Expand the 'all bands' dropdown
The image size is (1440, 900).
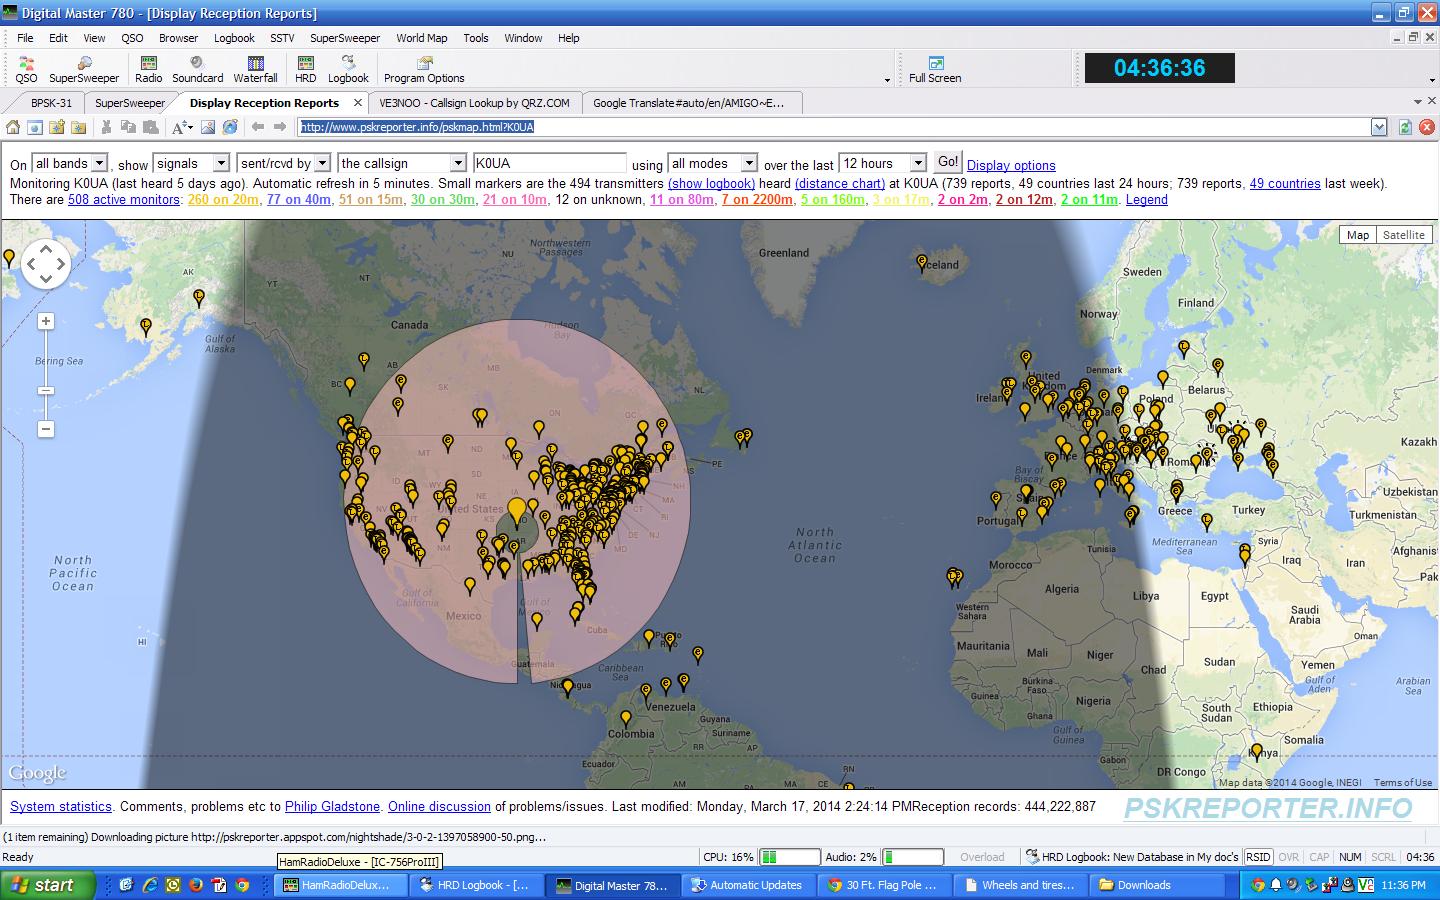tap(99, 163)
